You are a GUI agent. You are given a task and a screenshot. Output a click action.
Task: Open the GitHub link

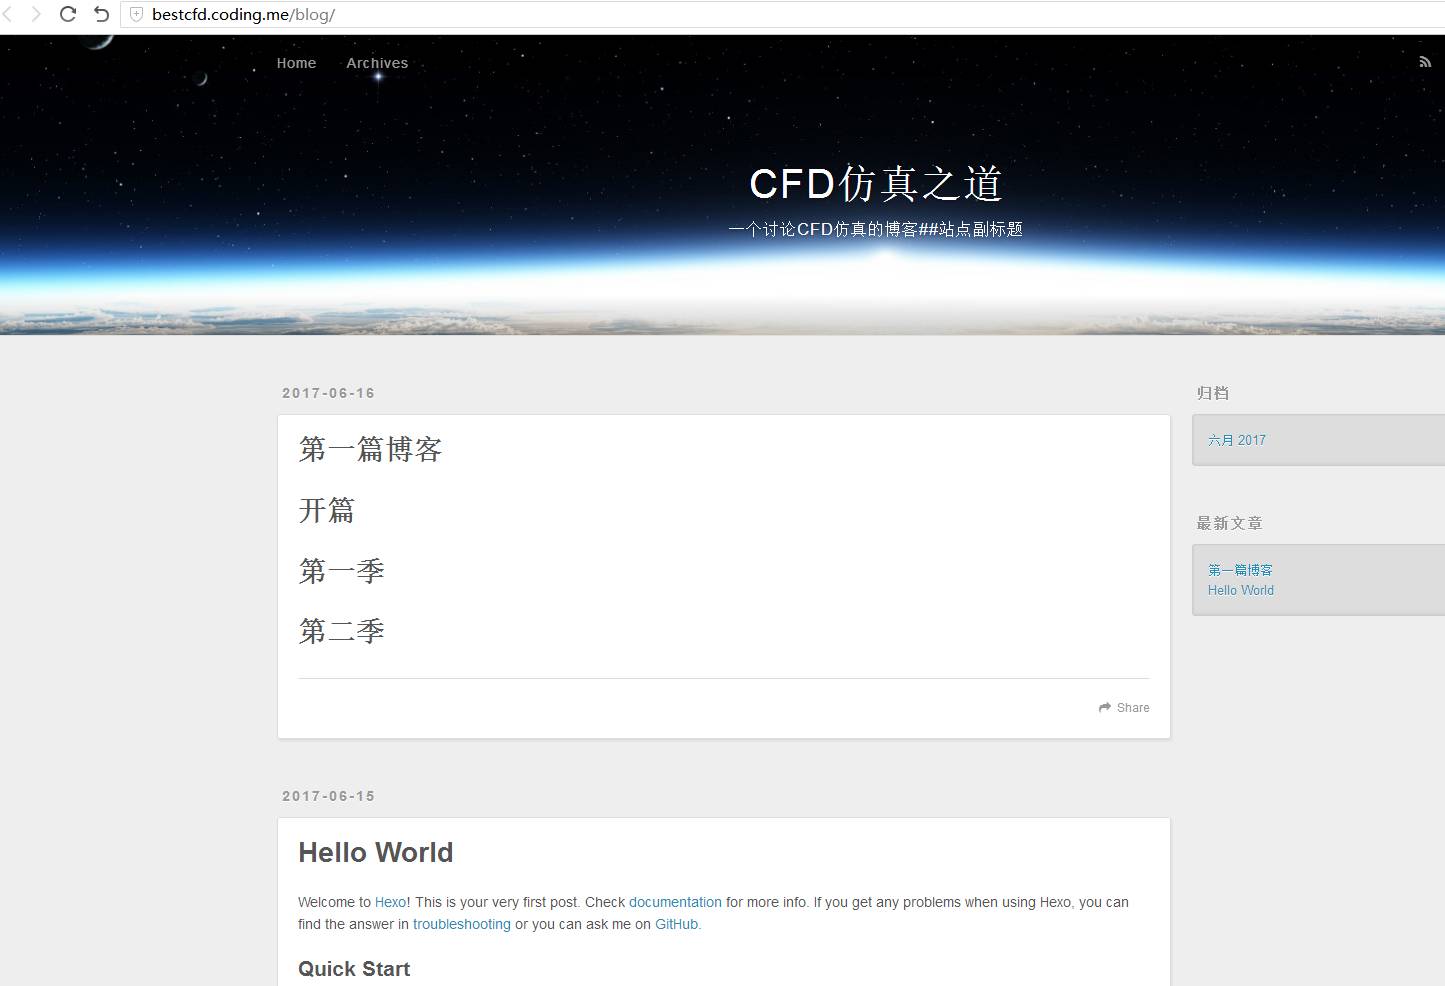[677, 924]
